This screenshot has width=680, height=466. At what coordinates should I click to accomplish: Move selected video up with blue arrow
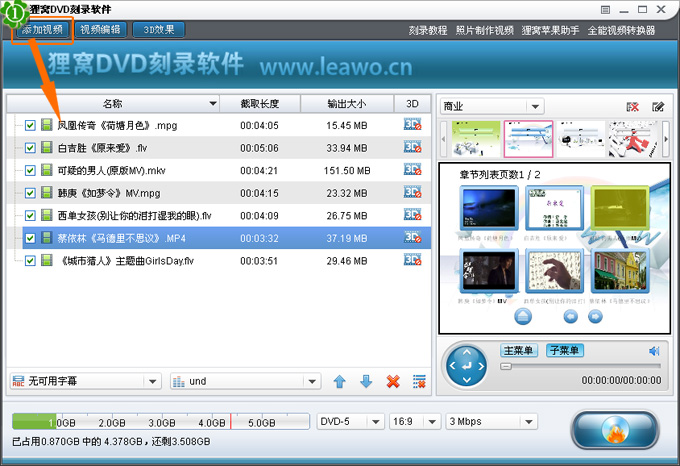pyautogui.click(x=340, y=381)
